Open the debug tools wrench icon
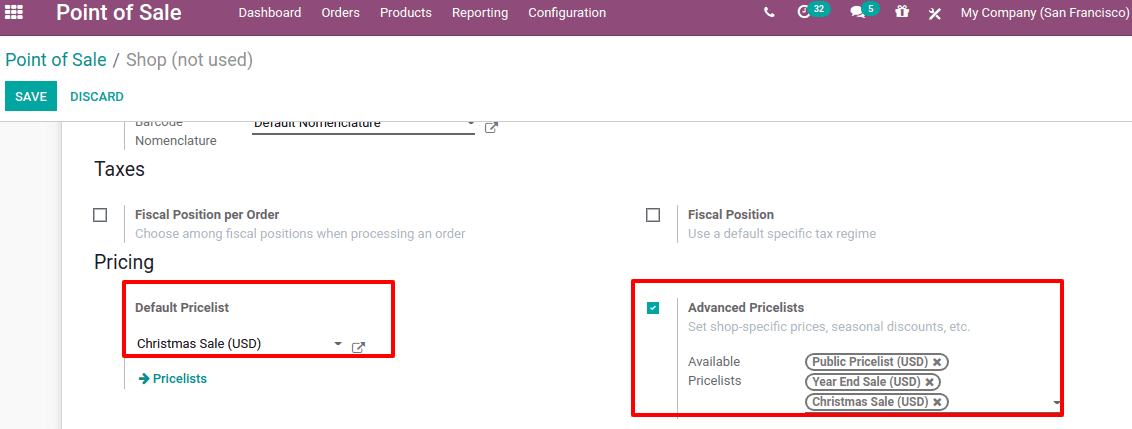Image resolution: width=1132 pixels, height=429 pixels. [x=935, y=13]
